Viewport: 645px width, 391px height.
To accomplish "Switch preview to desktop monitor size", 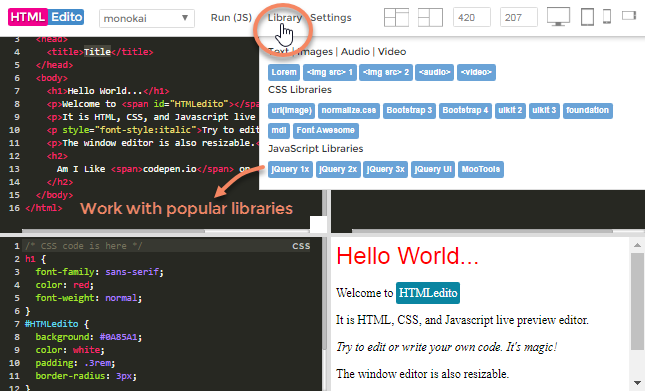I will pos(558,17).
